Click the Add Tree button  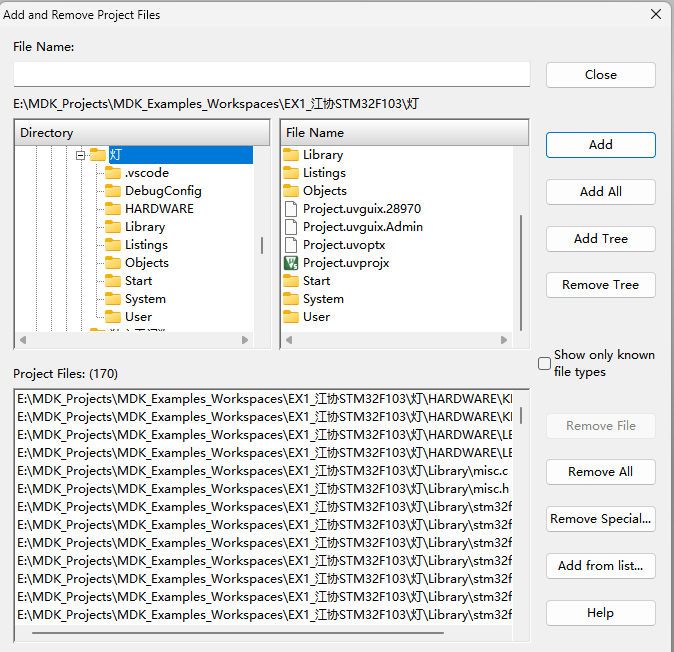pyautogui.click(x=600, y=239)
